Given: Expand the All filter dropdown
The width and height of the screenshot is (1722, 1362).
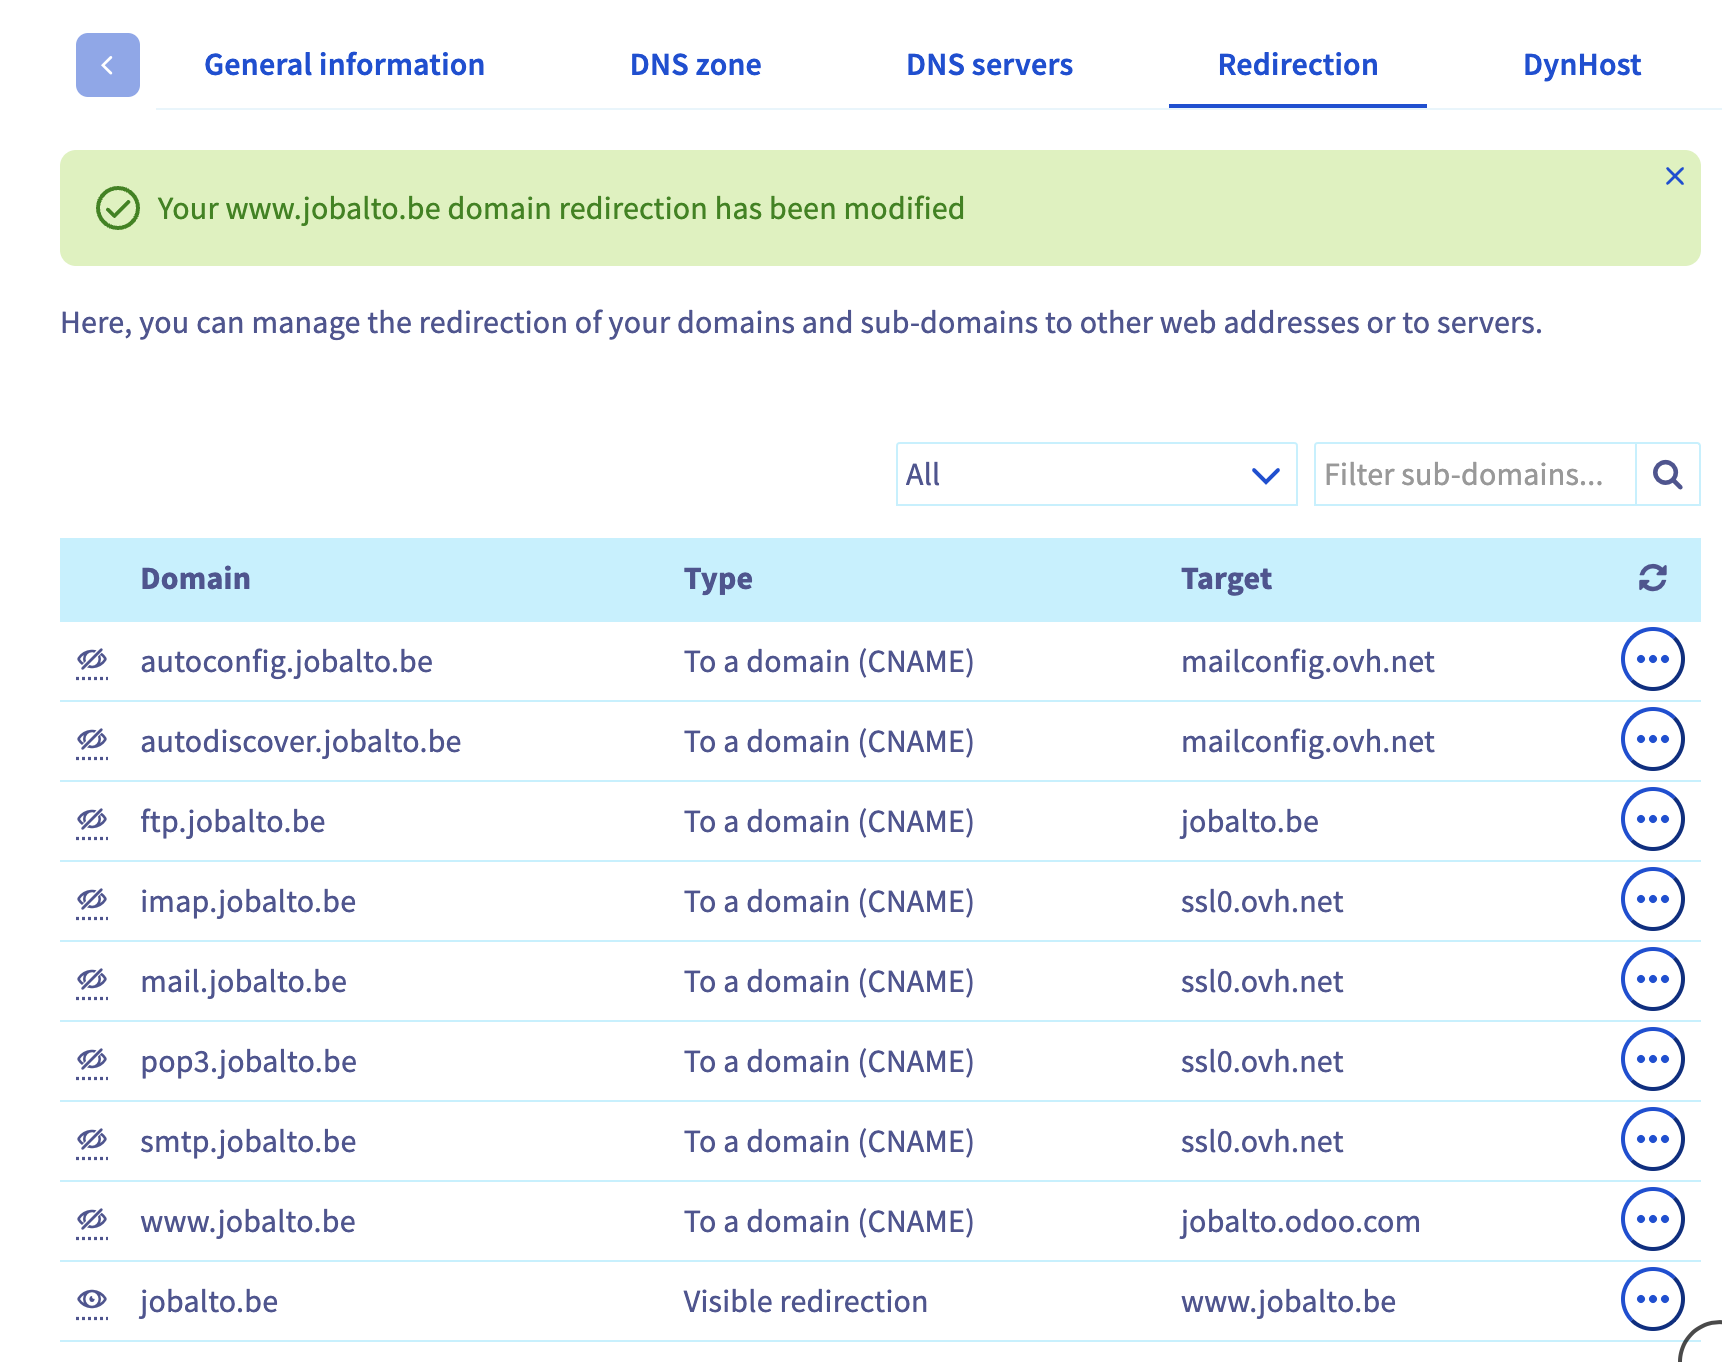Looking at the screenshot, I should coord(1095,474).
